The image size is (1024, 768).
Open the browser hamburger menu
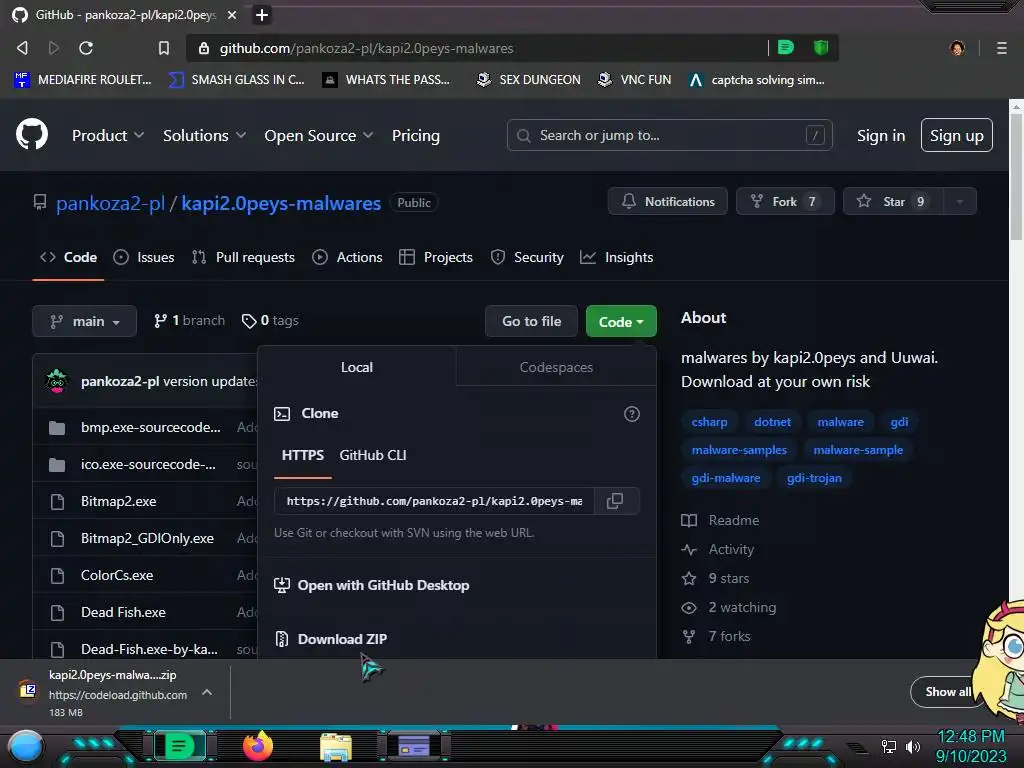tap(1001, 48)
